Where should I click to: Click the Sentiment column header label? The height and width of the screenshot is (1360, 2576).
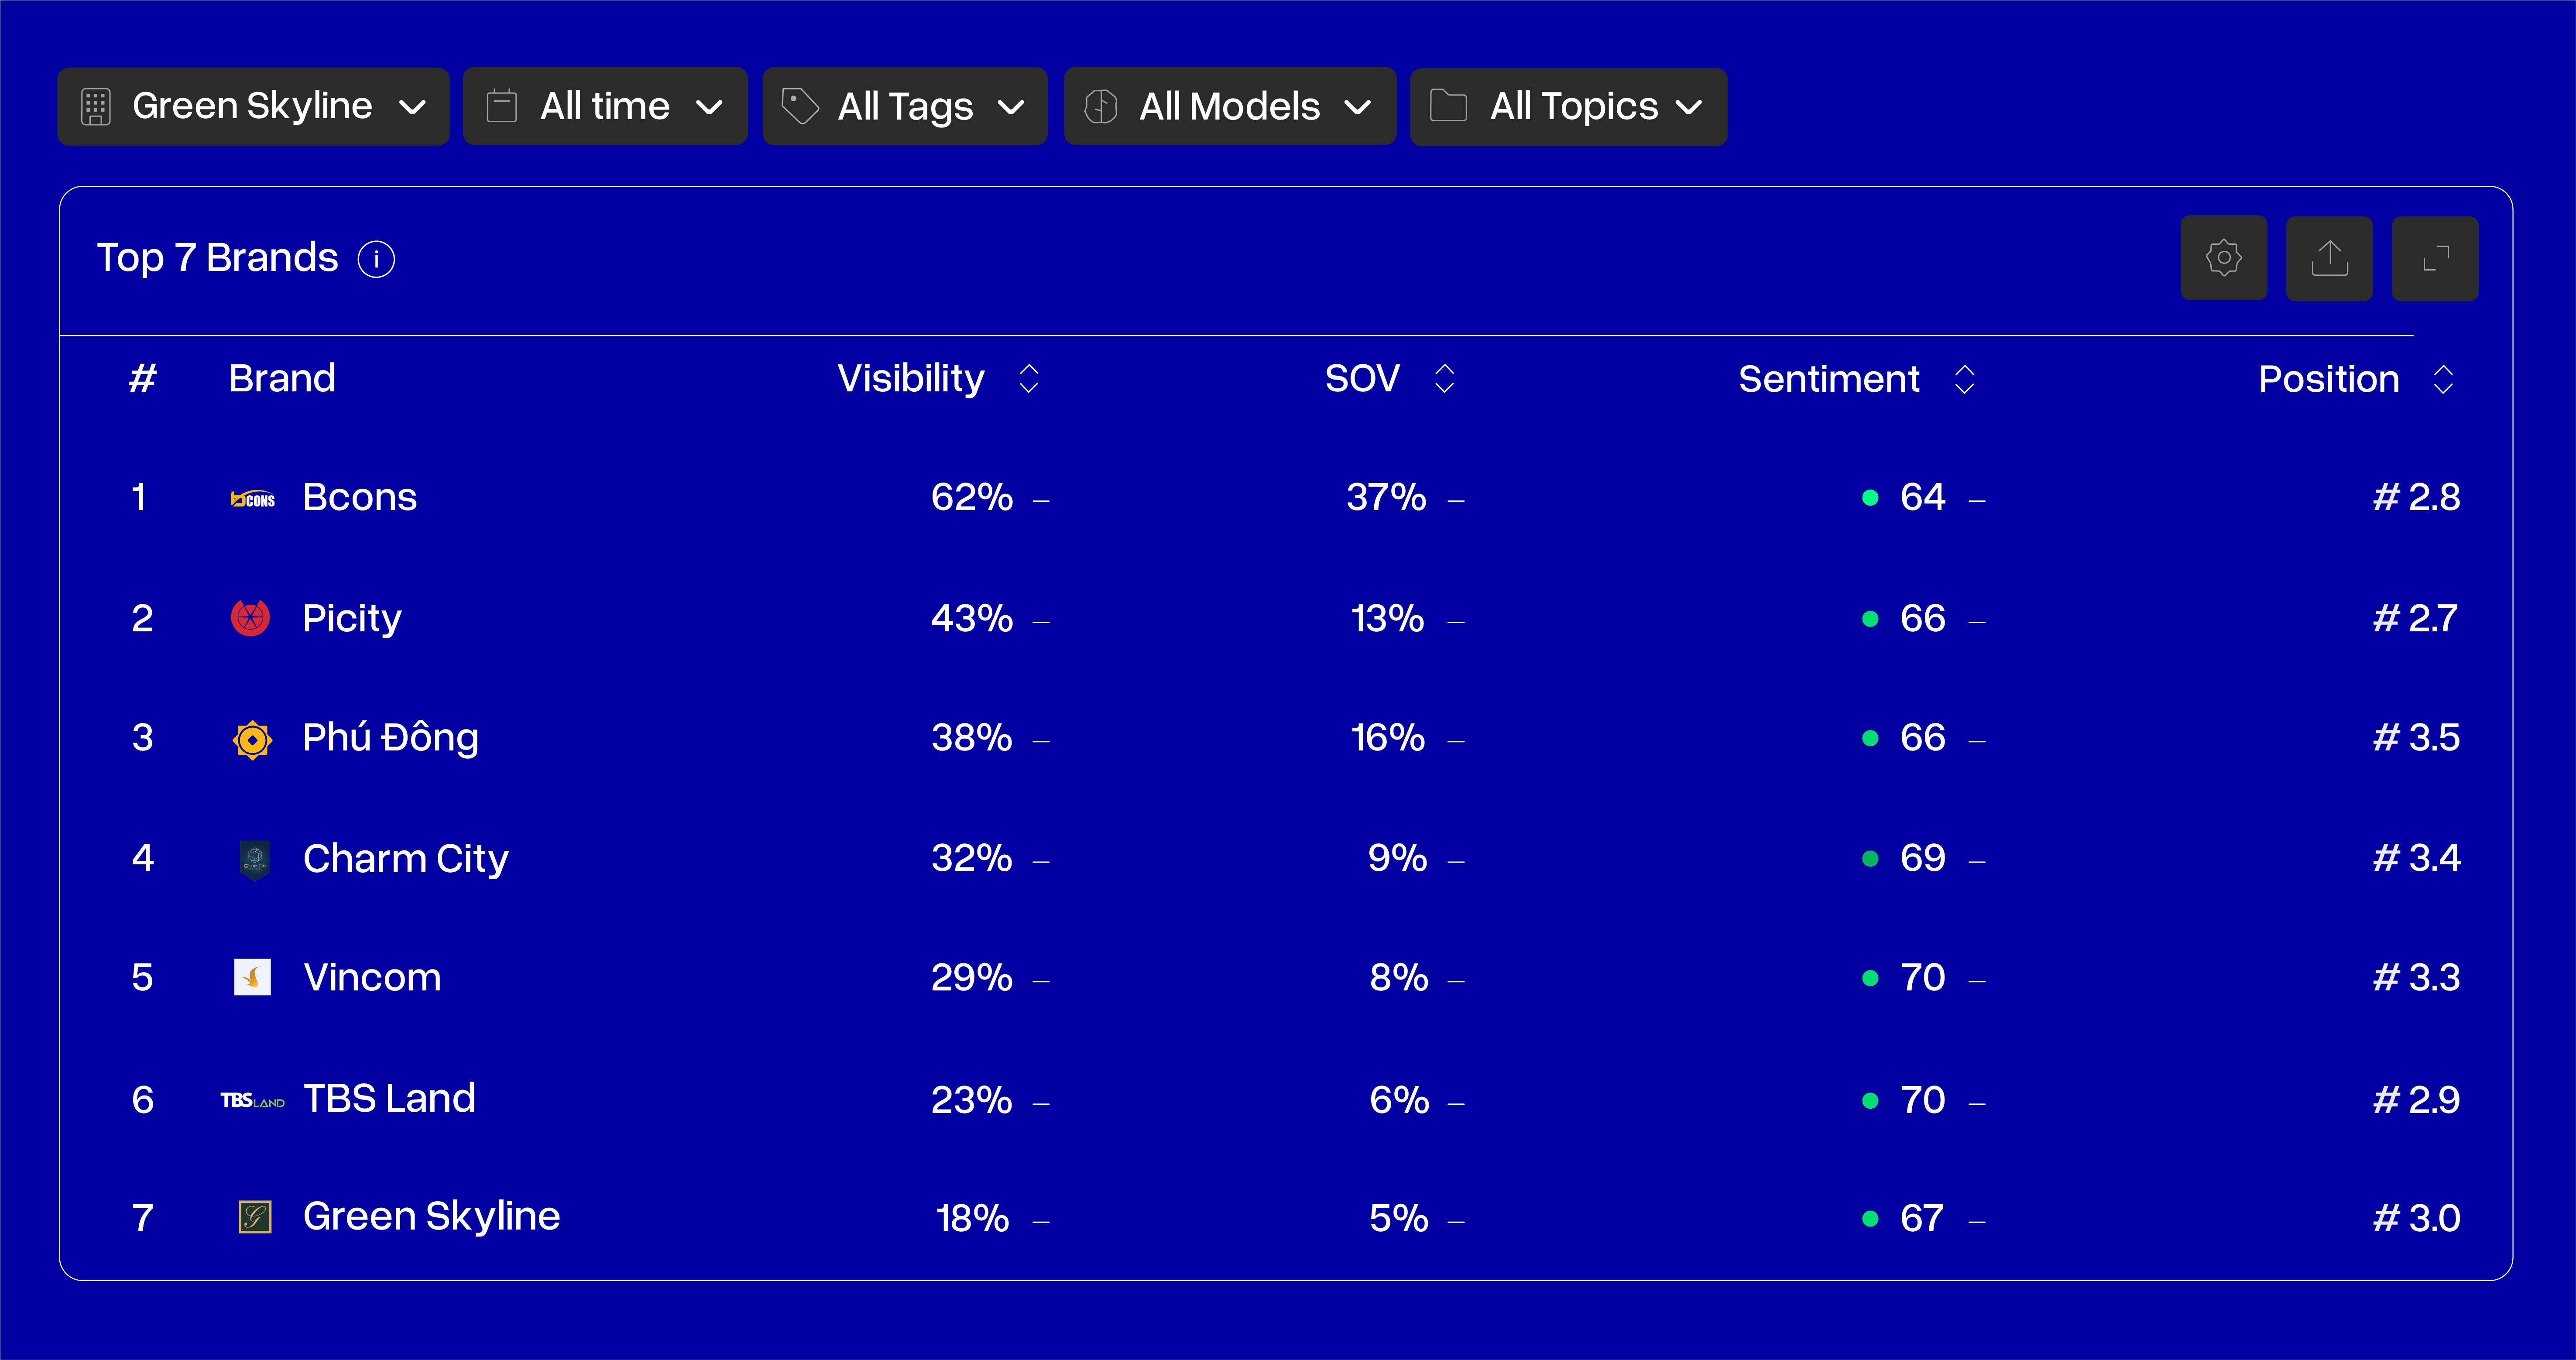1829,379
